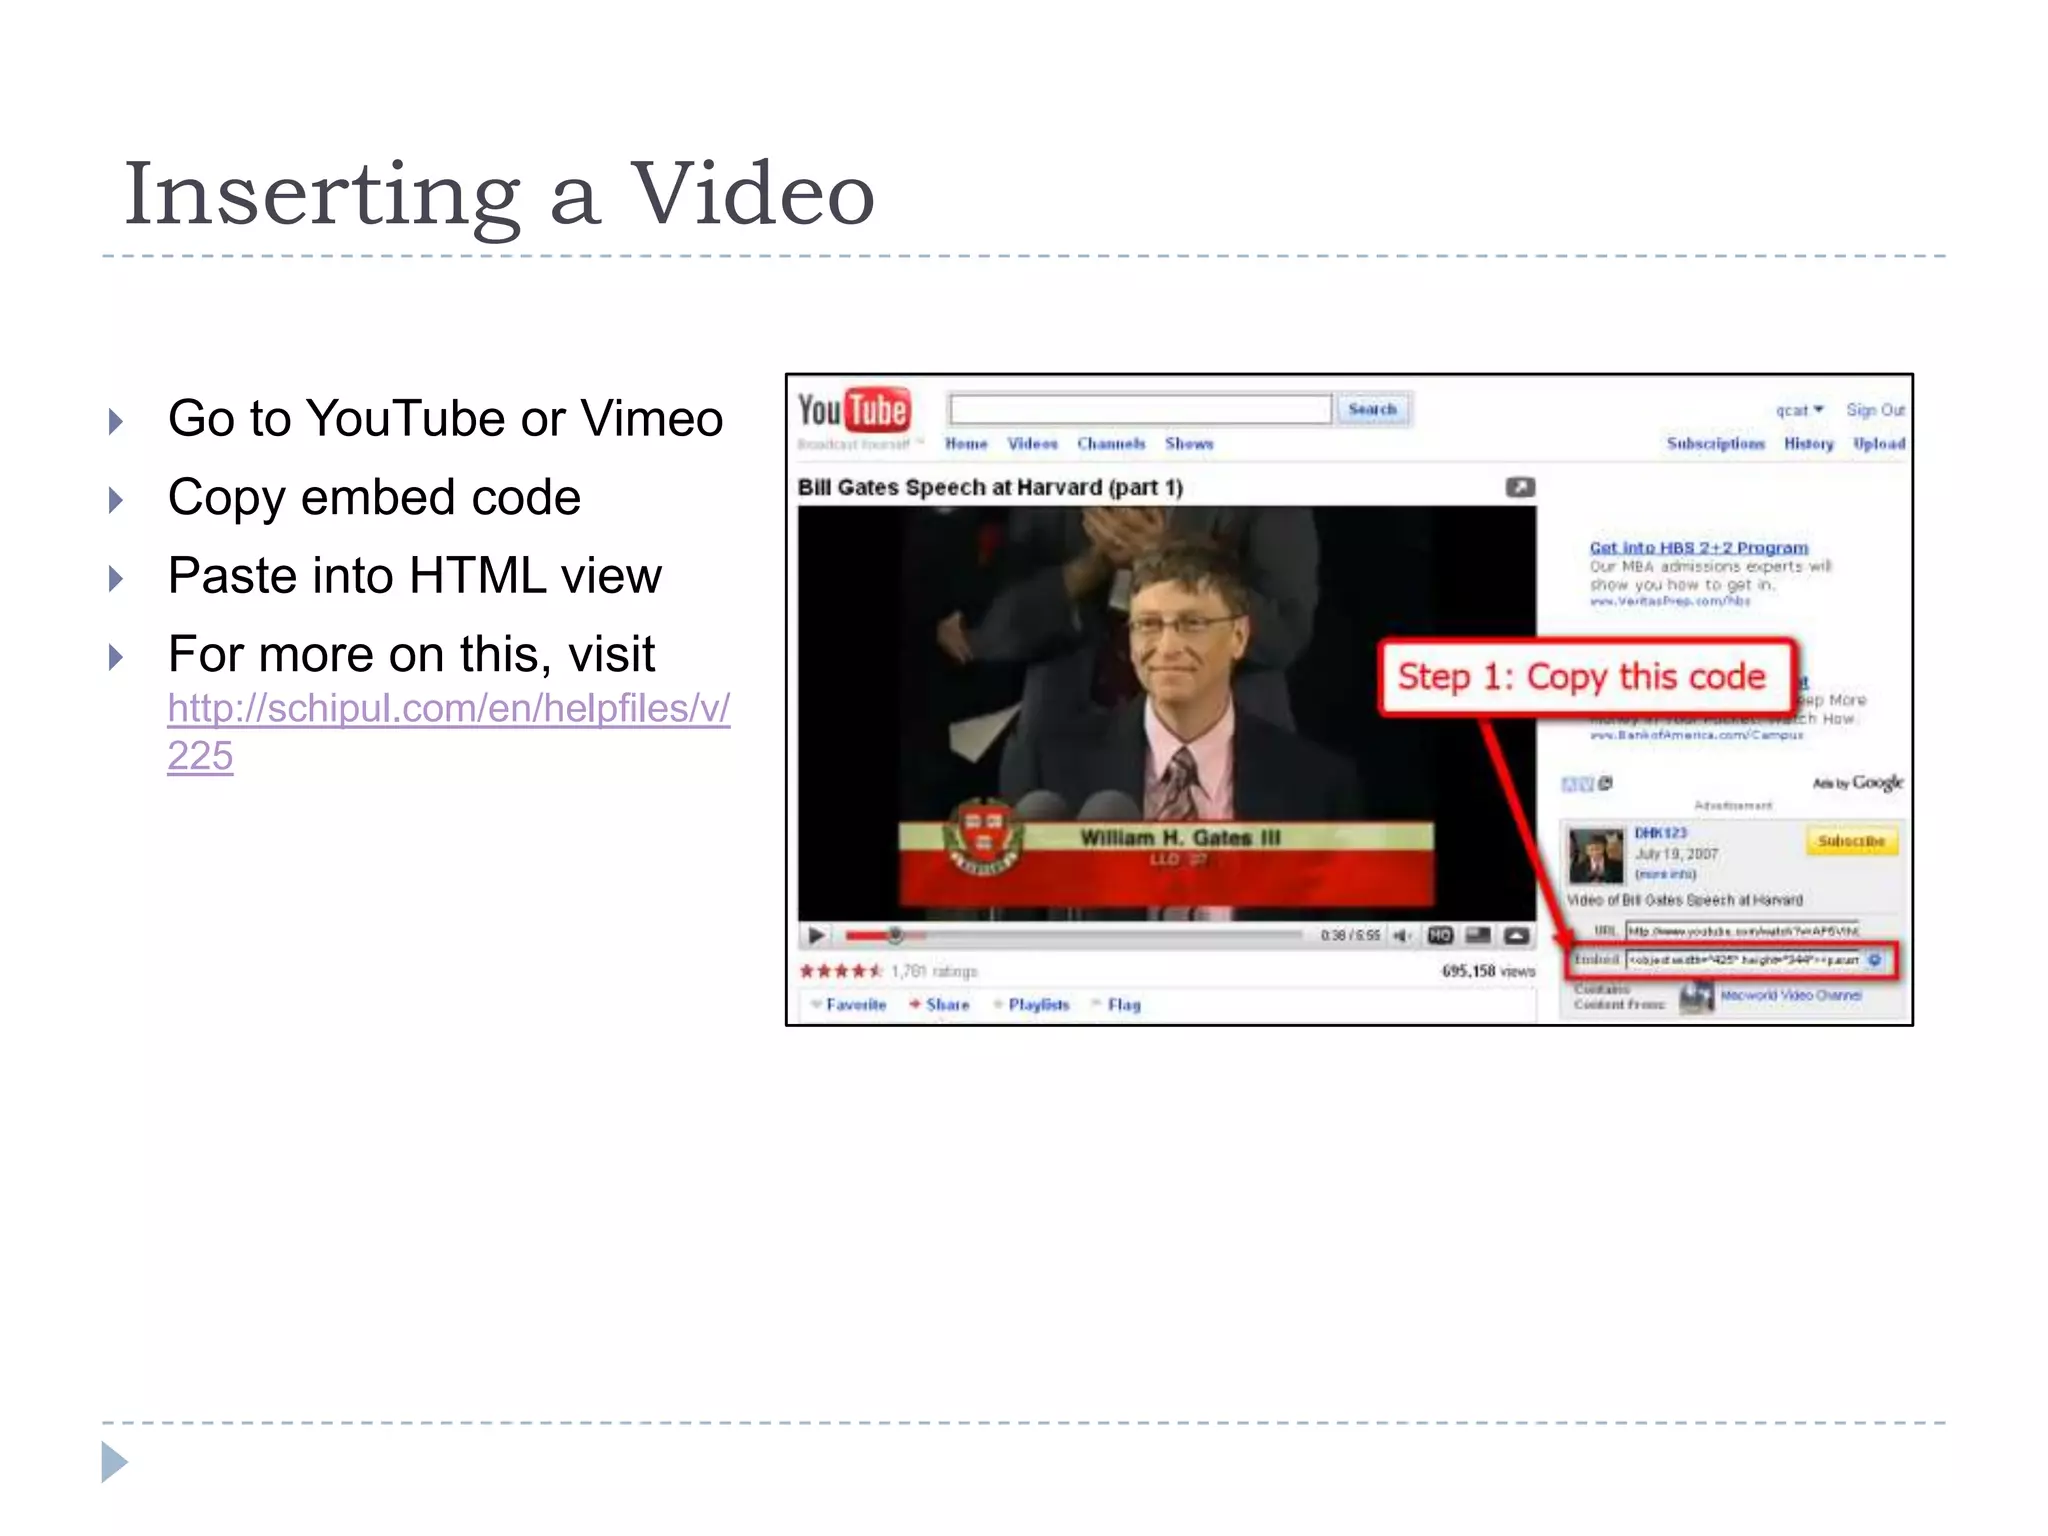Click the video progress bar scrubber

(x=895, y=935)
